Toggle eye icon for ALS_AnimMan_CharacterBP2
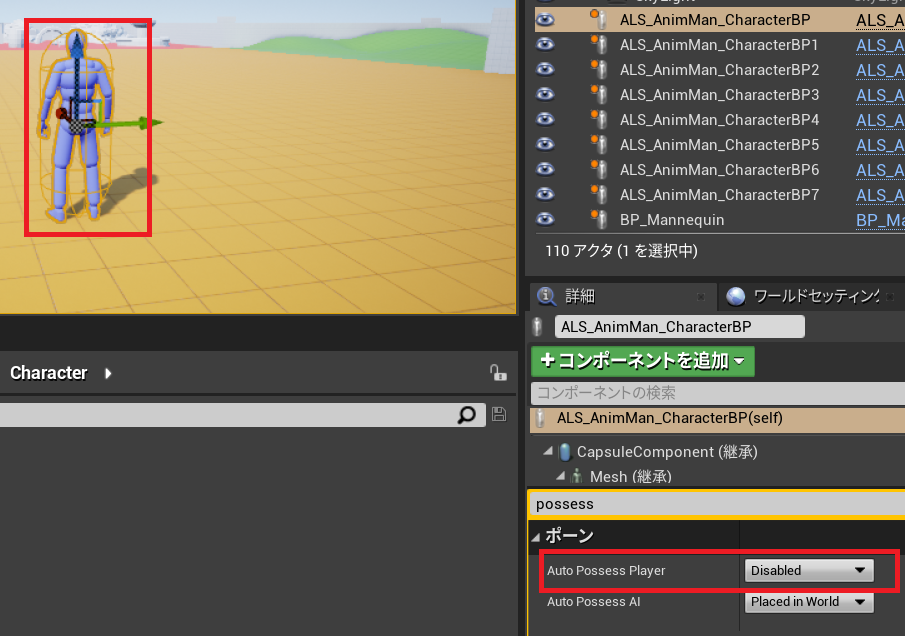This screenshot has width=905, height=636. point(545,69)
